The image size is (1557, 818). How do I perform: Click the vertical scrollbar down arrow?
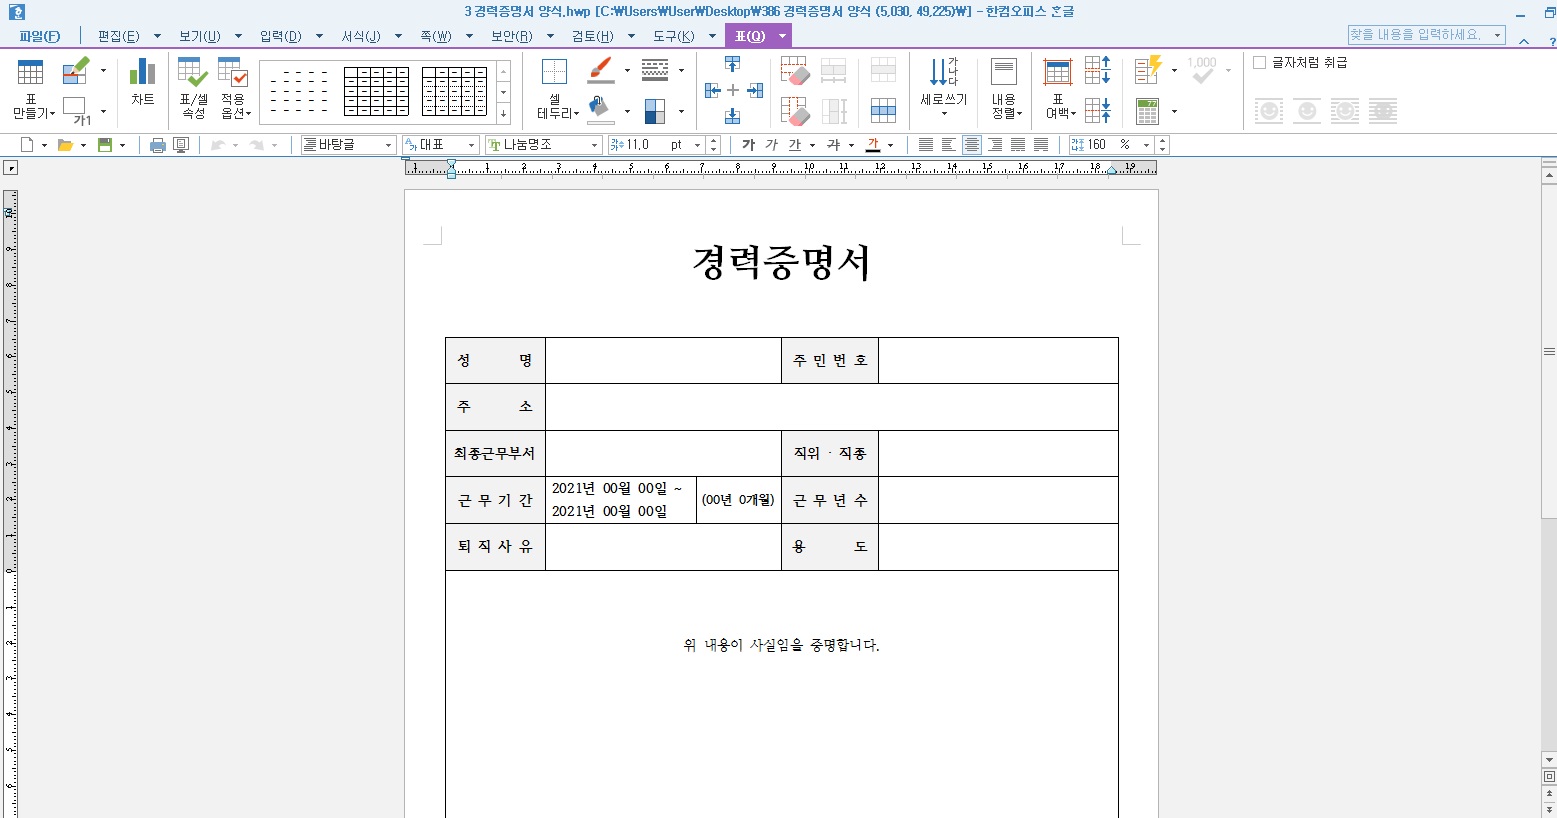(1549, 759)
